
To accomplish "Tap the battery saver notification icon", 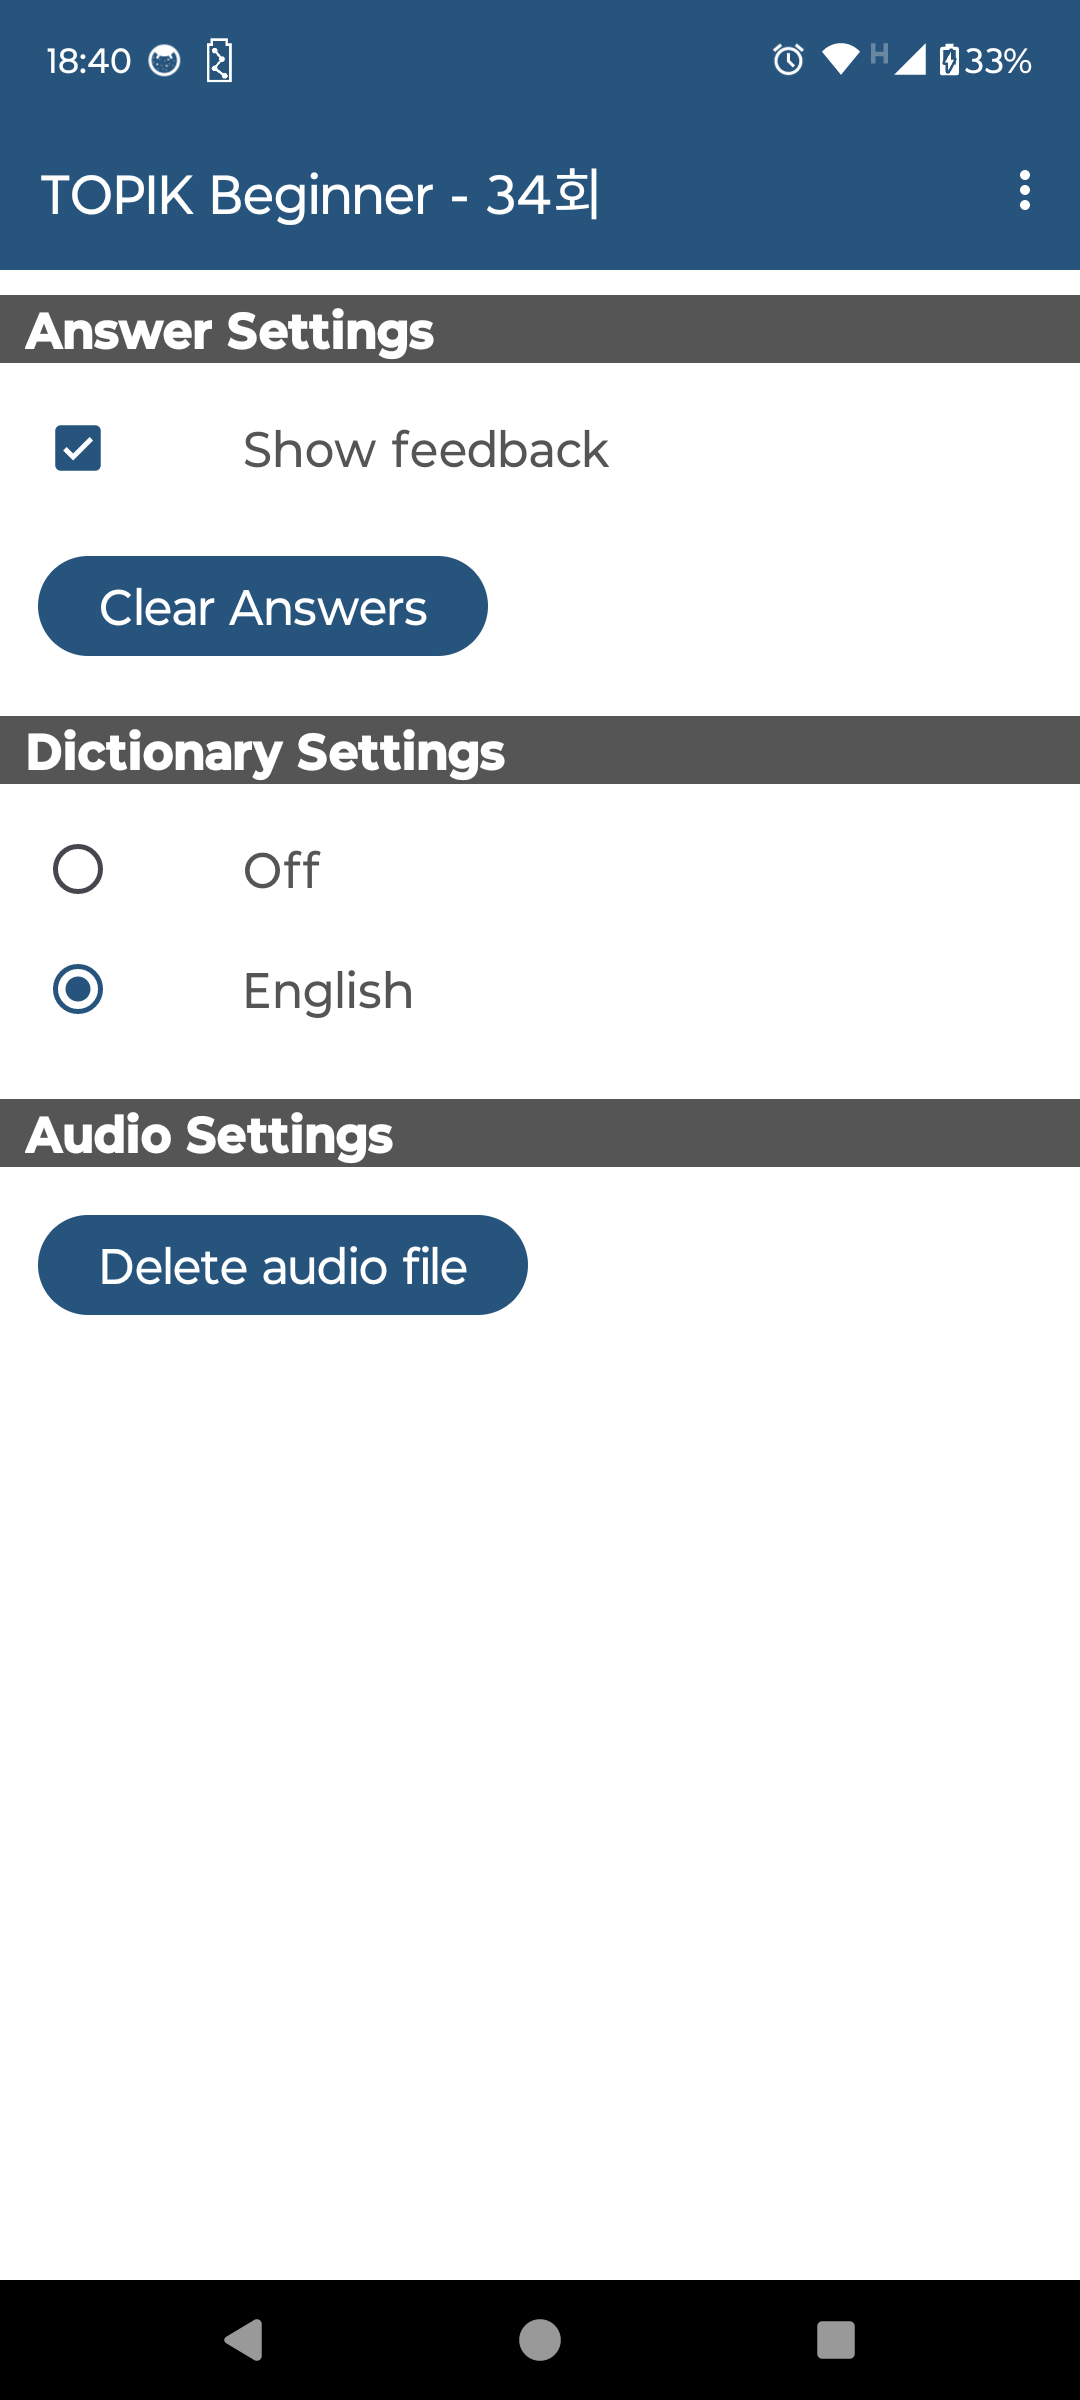I will click(219, 61).
